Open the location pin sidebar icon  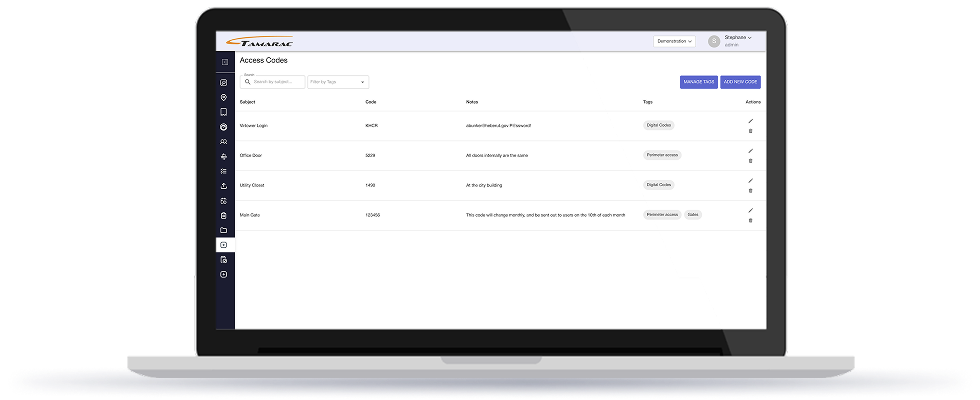coord(224,98)
